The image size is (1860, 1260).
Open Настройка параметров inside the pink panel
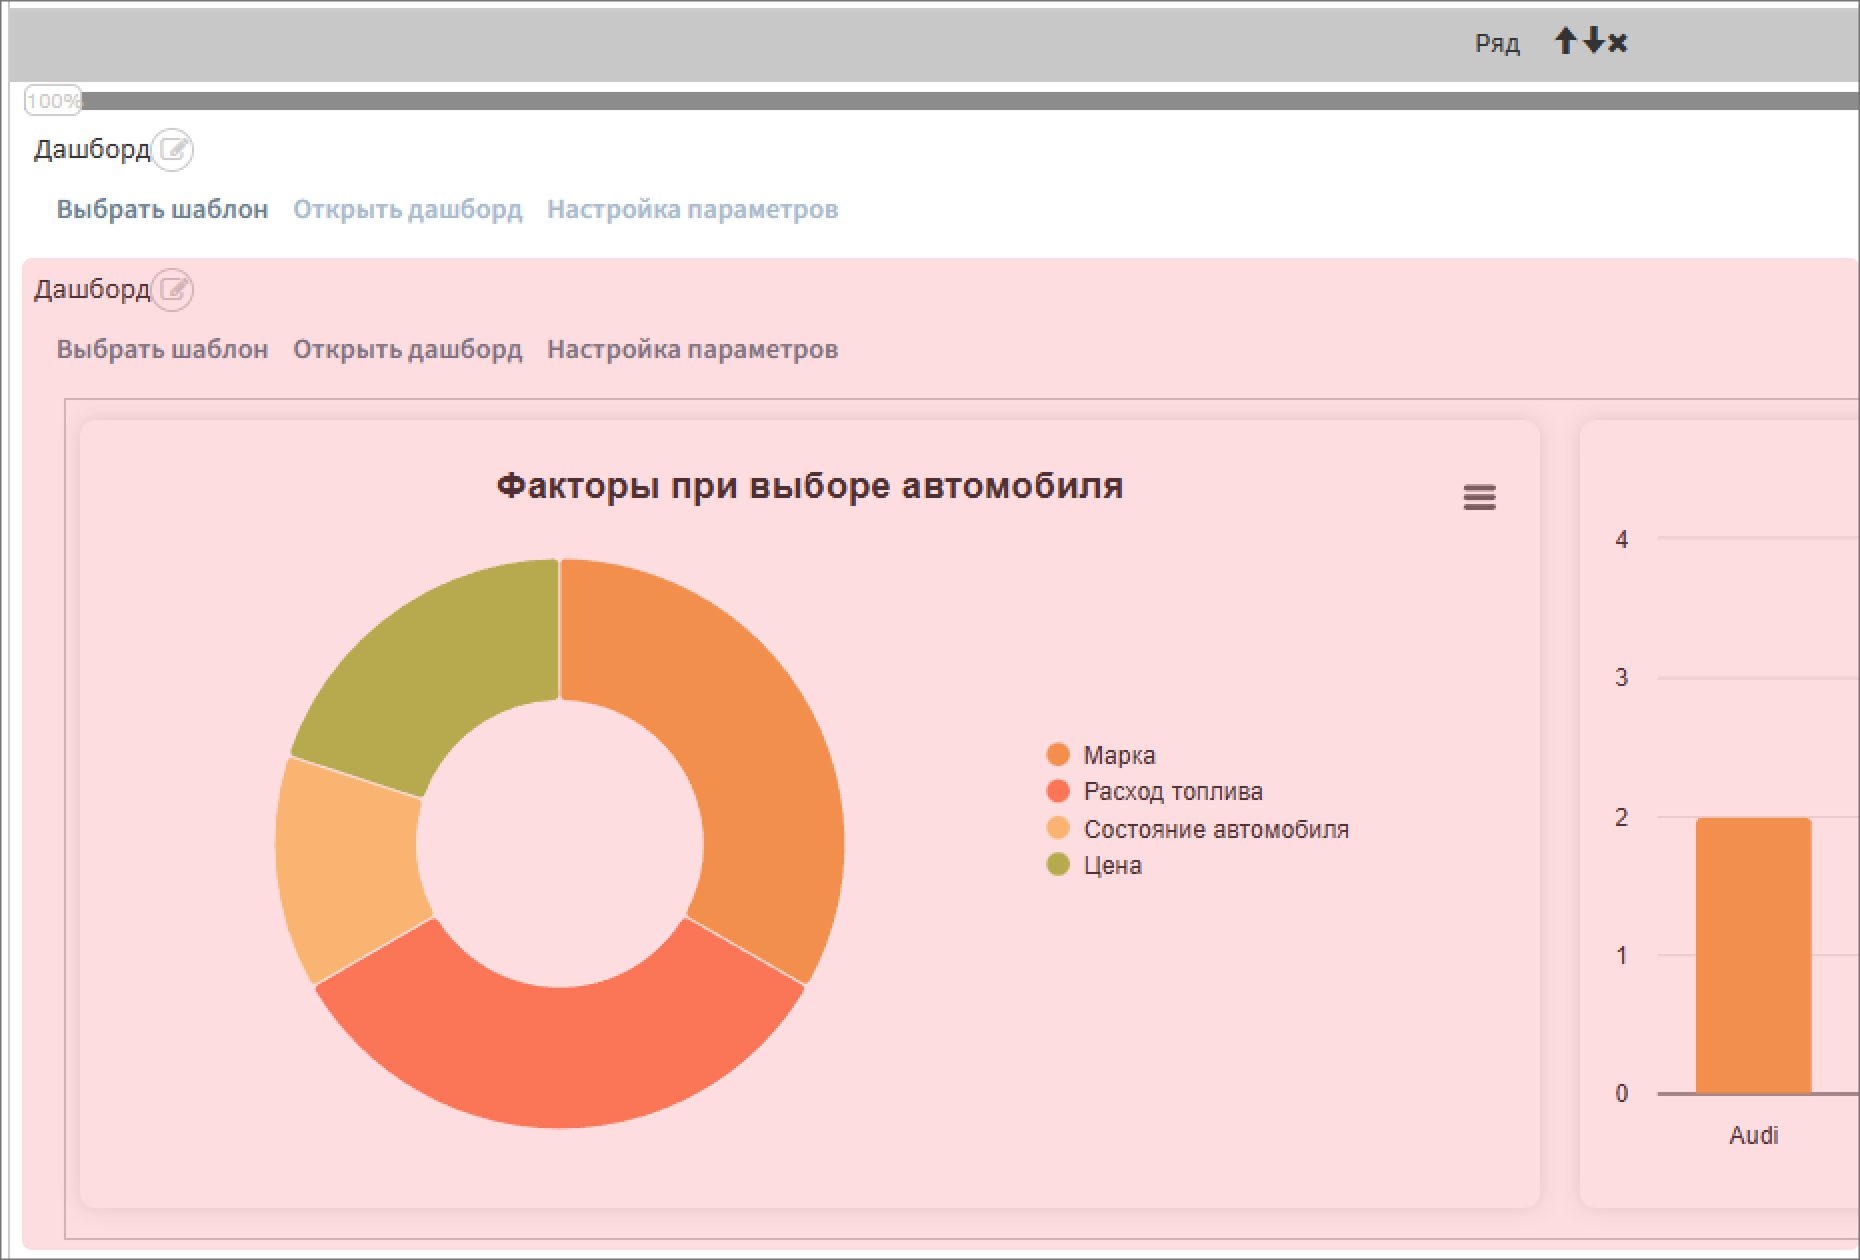click(692, 350)
